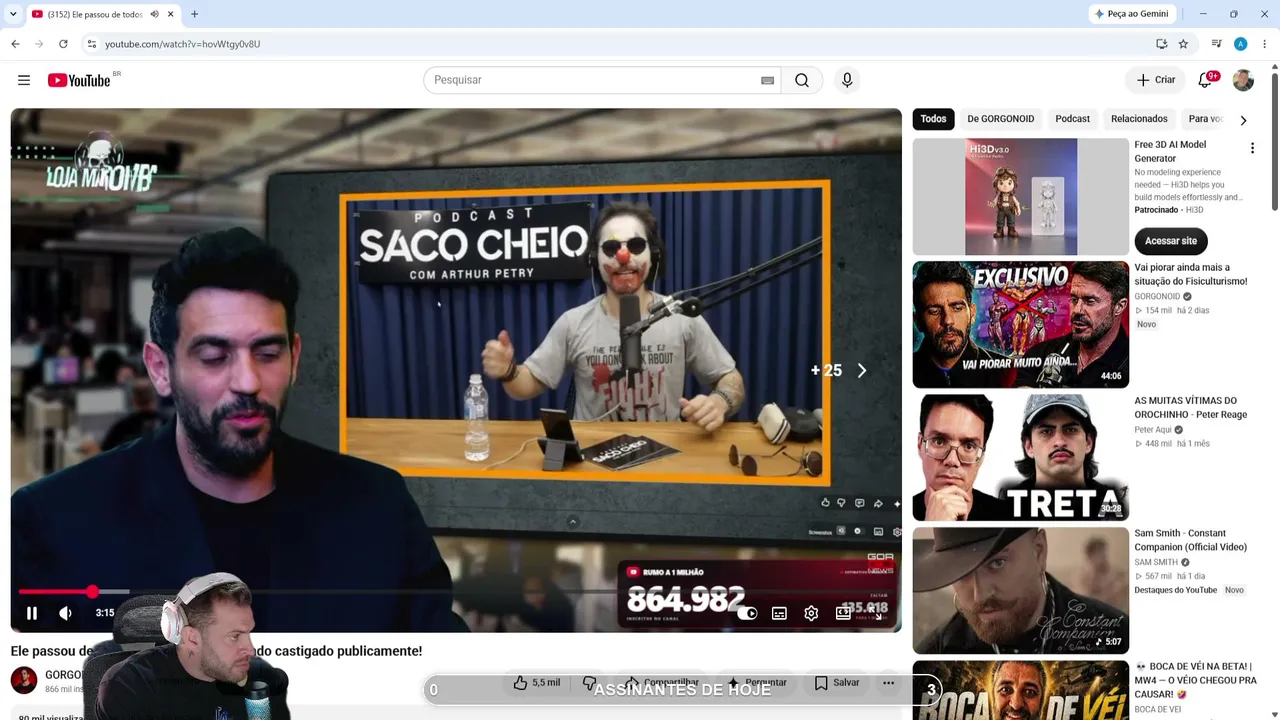Open the tab search dropdown
This screenshot has width=1280, height=720.
pos(13,14)
